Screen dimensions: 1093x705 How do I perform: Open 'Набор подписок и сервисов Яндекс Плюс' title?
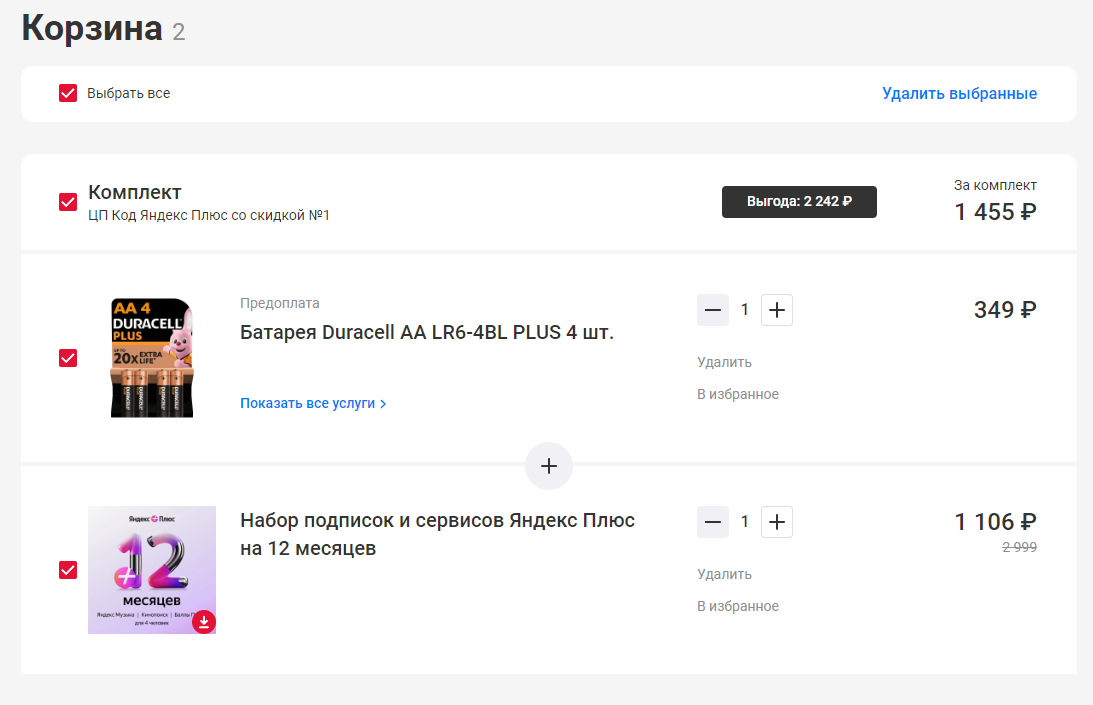[437, 535]
